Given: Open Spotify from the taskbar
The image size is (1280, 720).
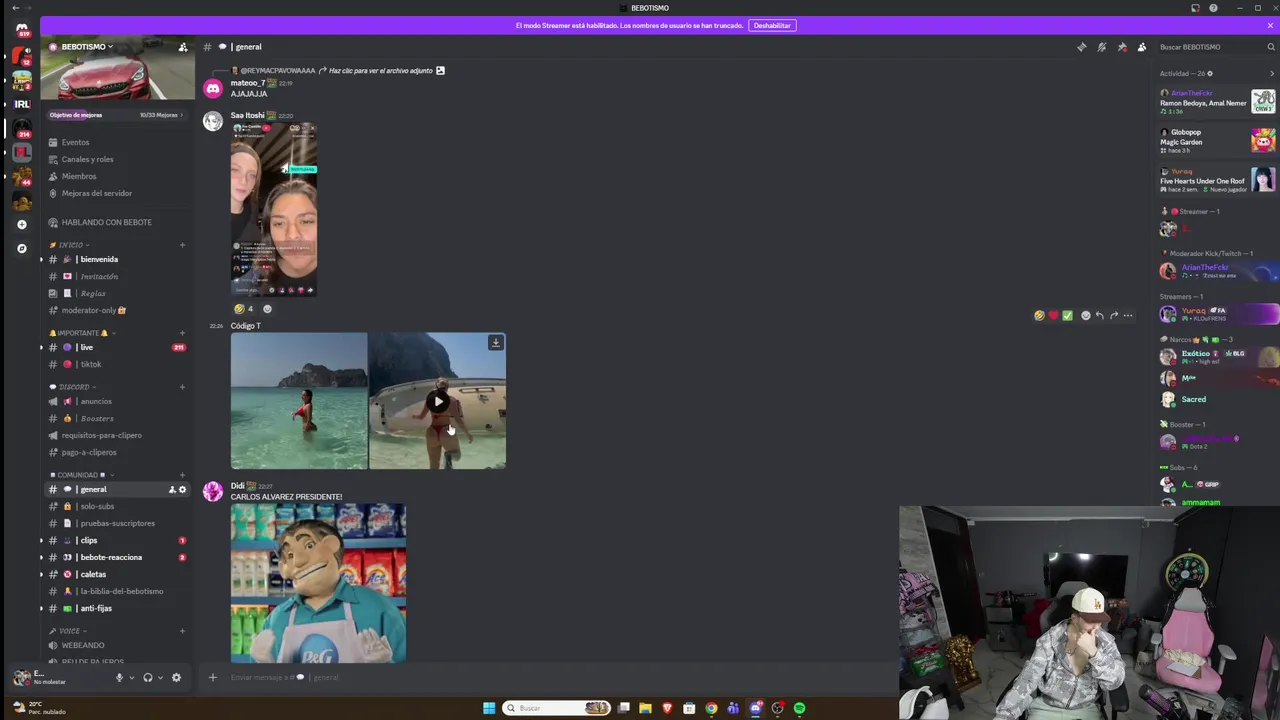Looking at the screenshot, I should [x=799, y=708].
